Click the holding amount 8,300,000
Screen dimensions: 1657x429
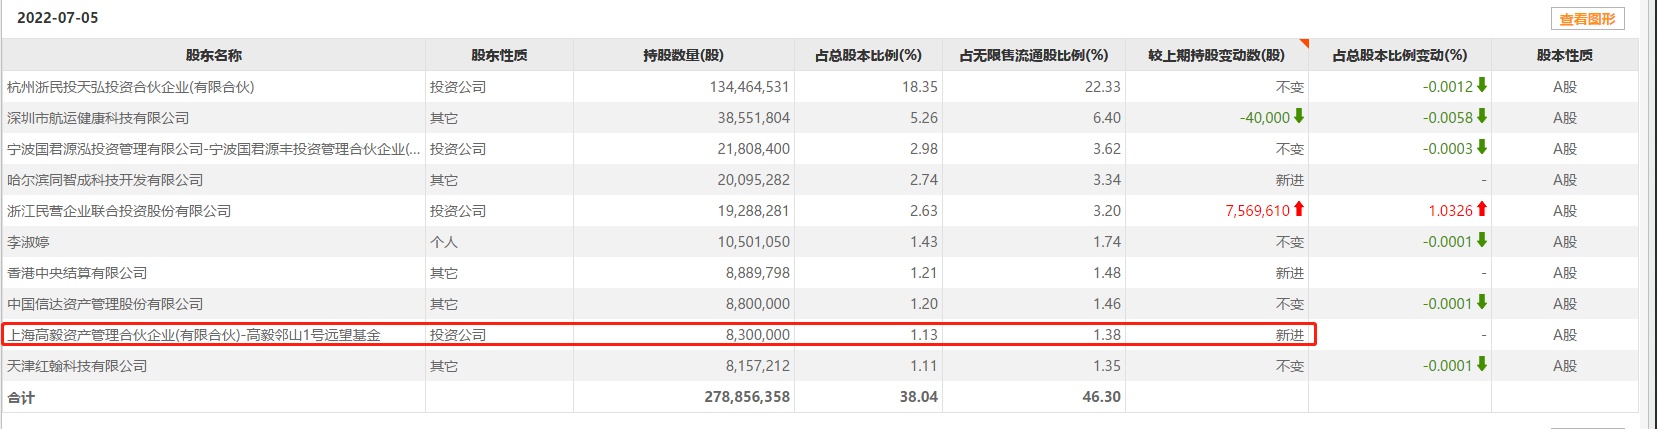coord(758,335)
